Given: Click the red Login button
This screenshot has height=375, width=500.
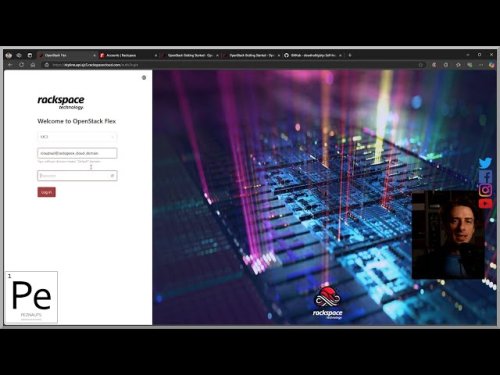Looking at the screenshot, I should tap(46, 192).
